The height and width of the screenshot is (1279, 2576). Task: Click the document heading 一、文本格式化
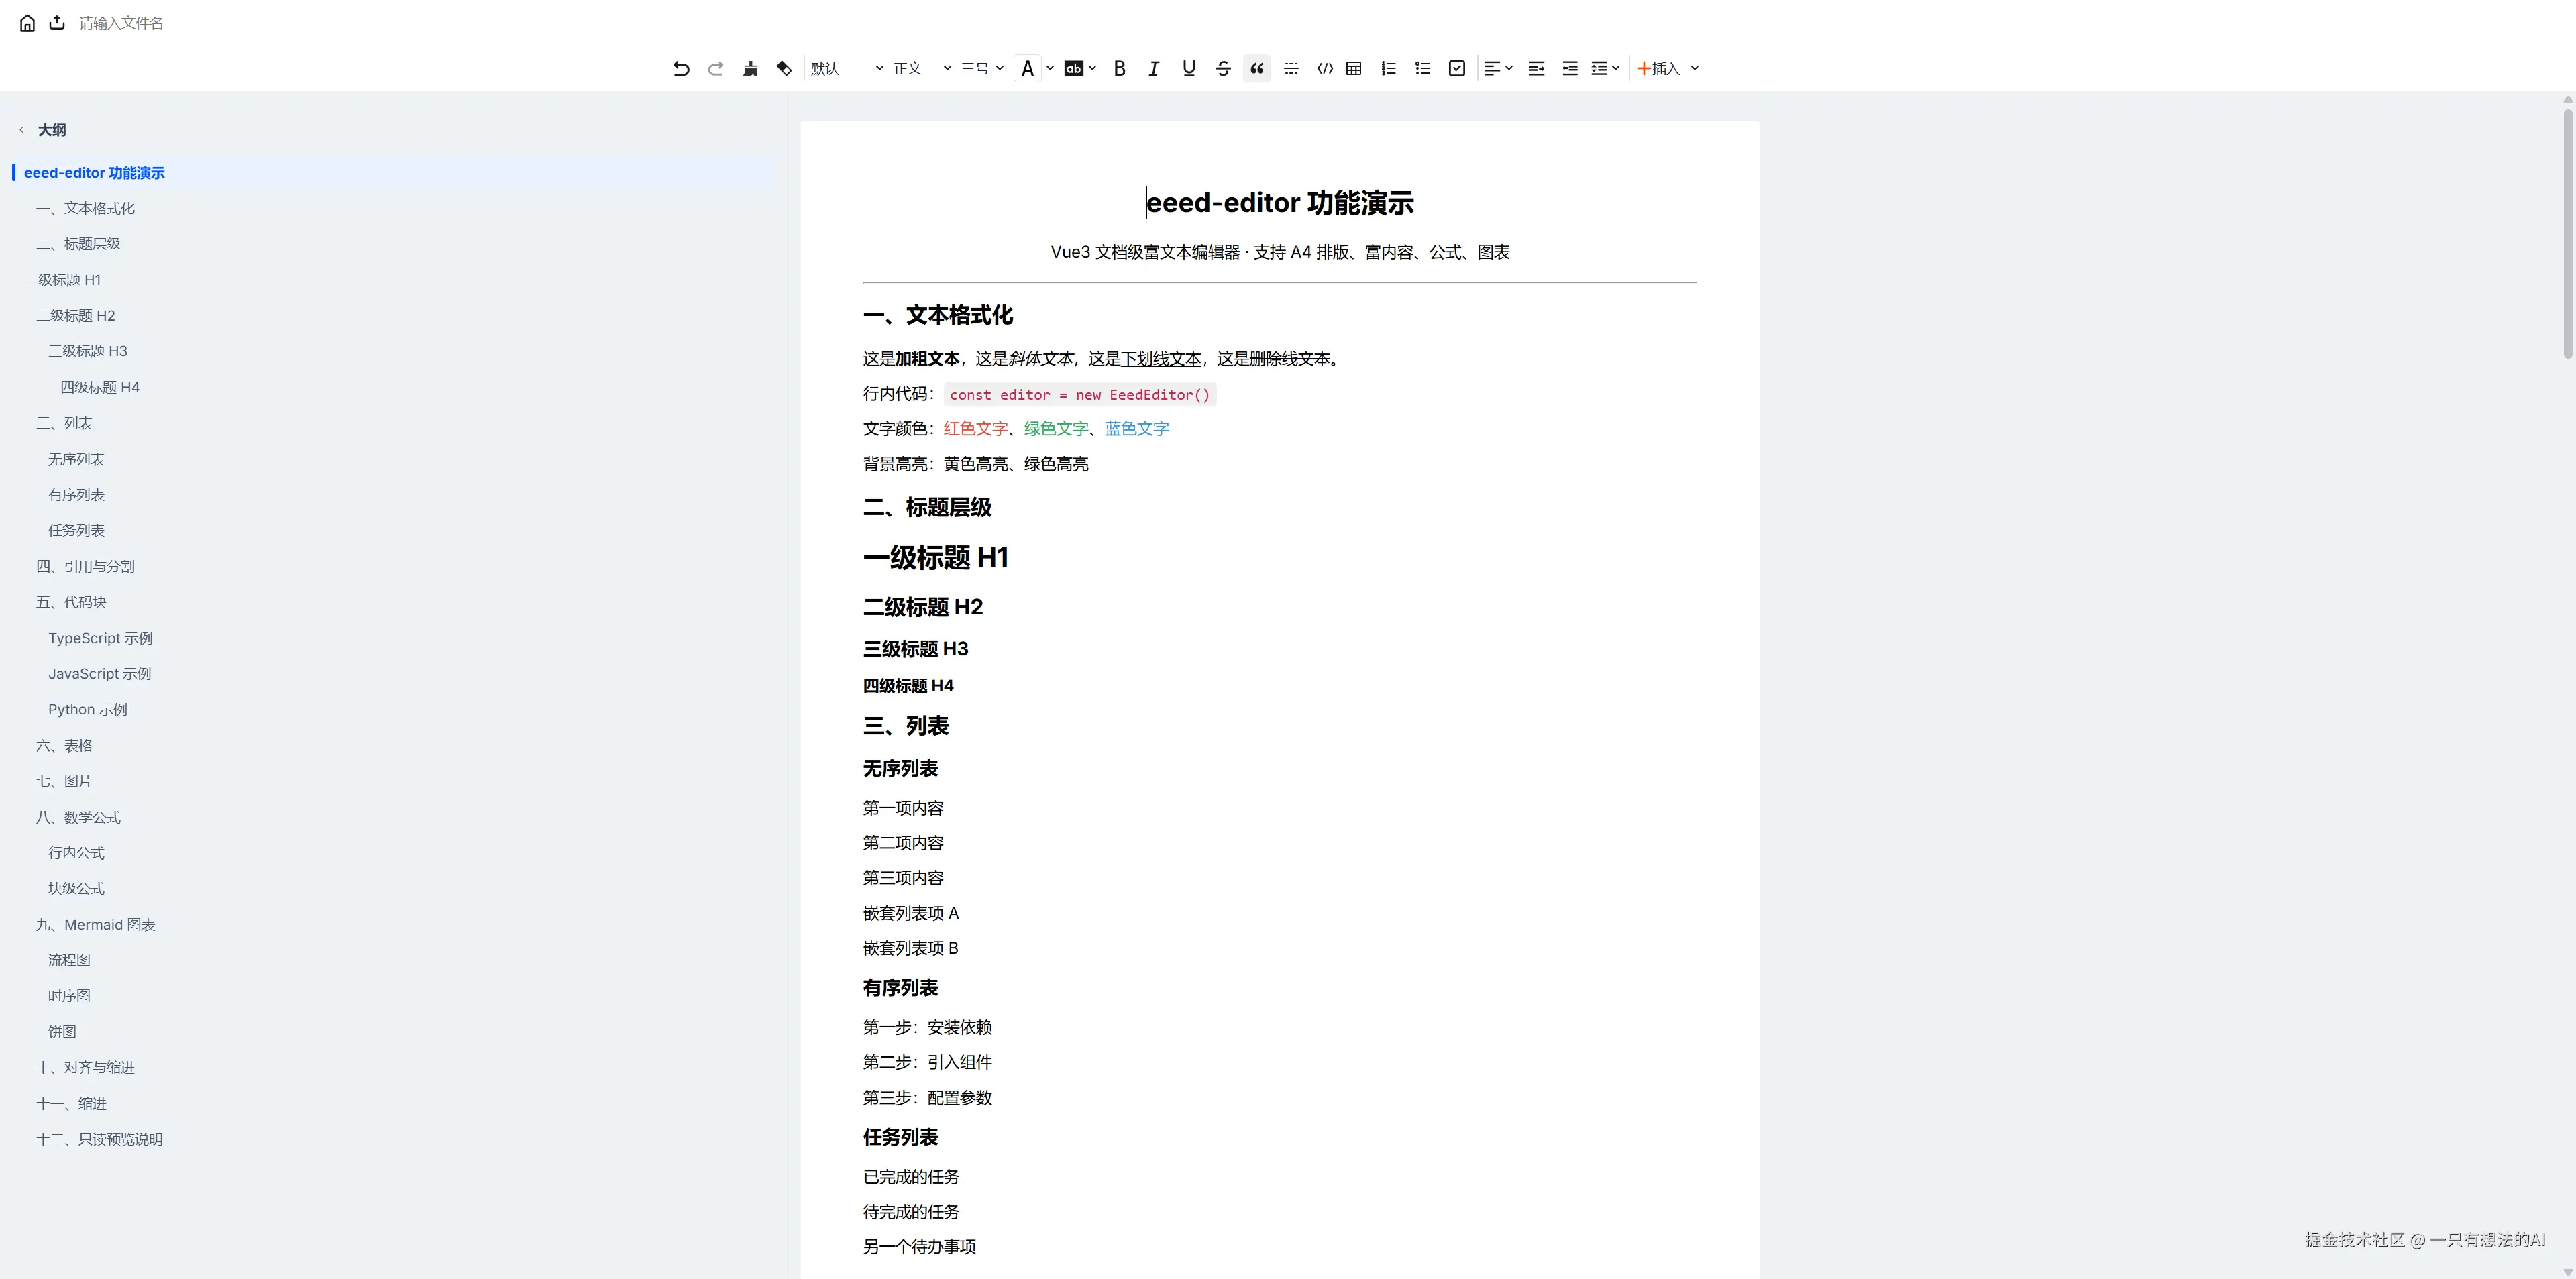click(937, 315)
